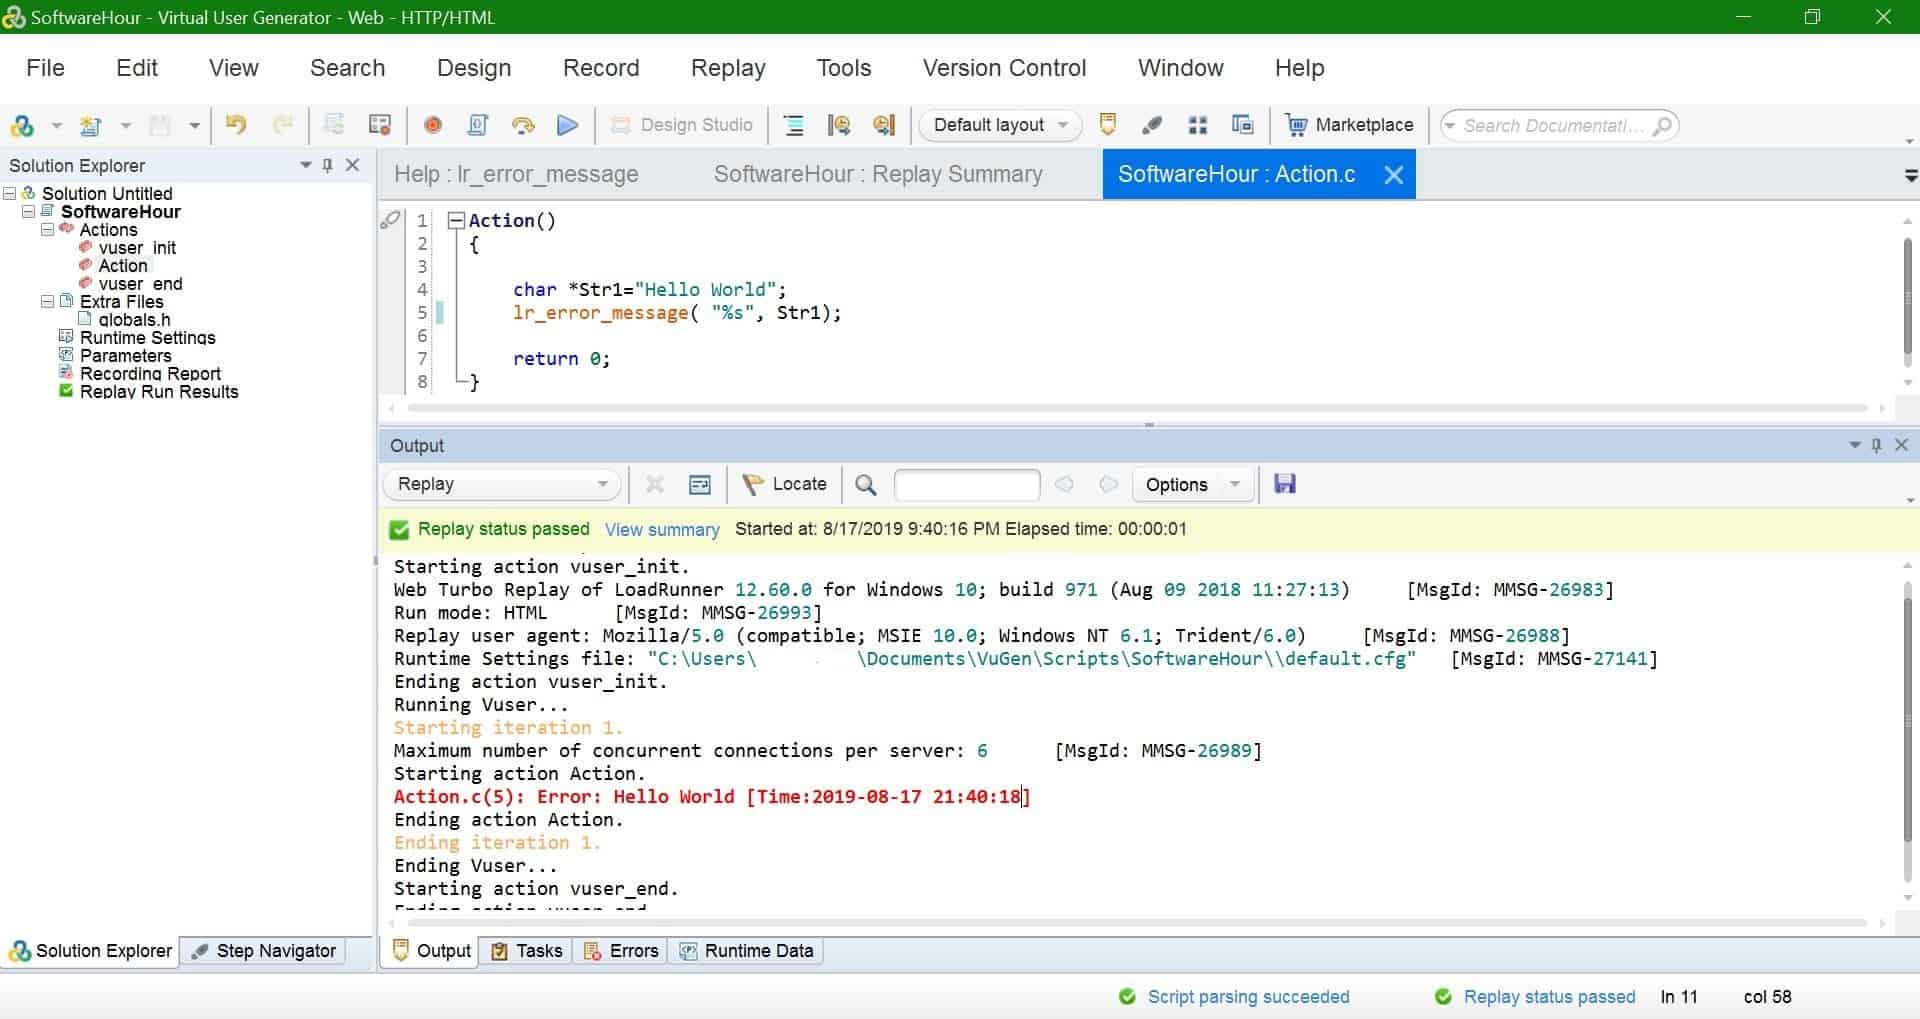Start recording with the red Record icon
The image size is (1920, 1019).
pos(433,125)
